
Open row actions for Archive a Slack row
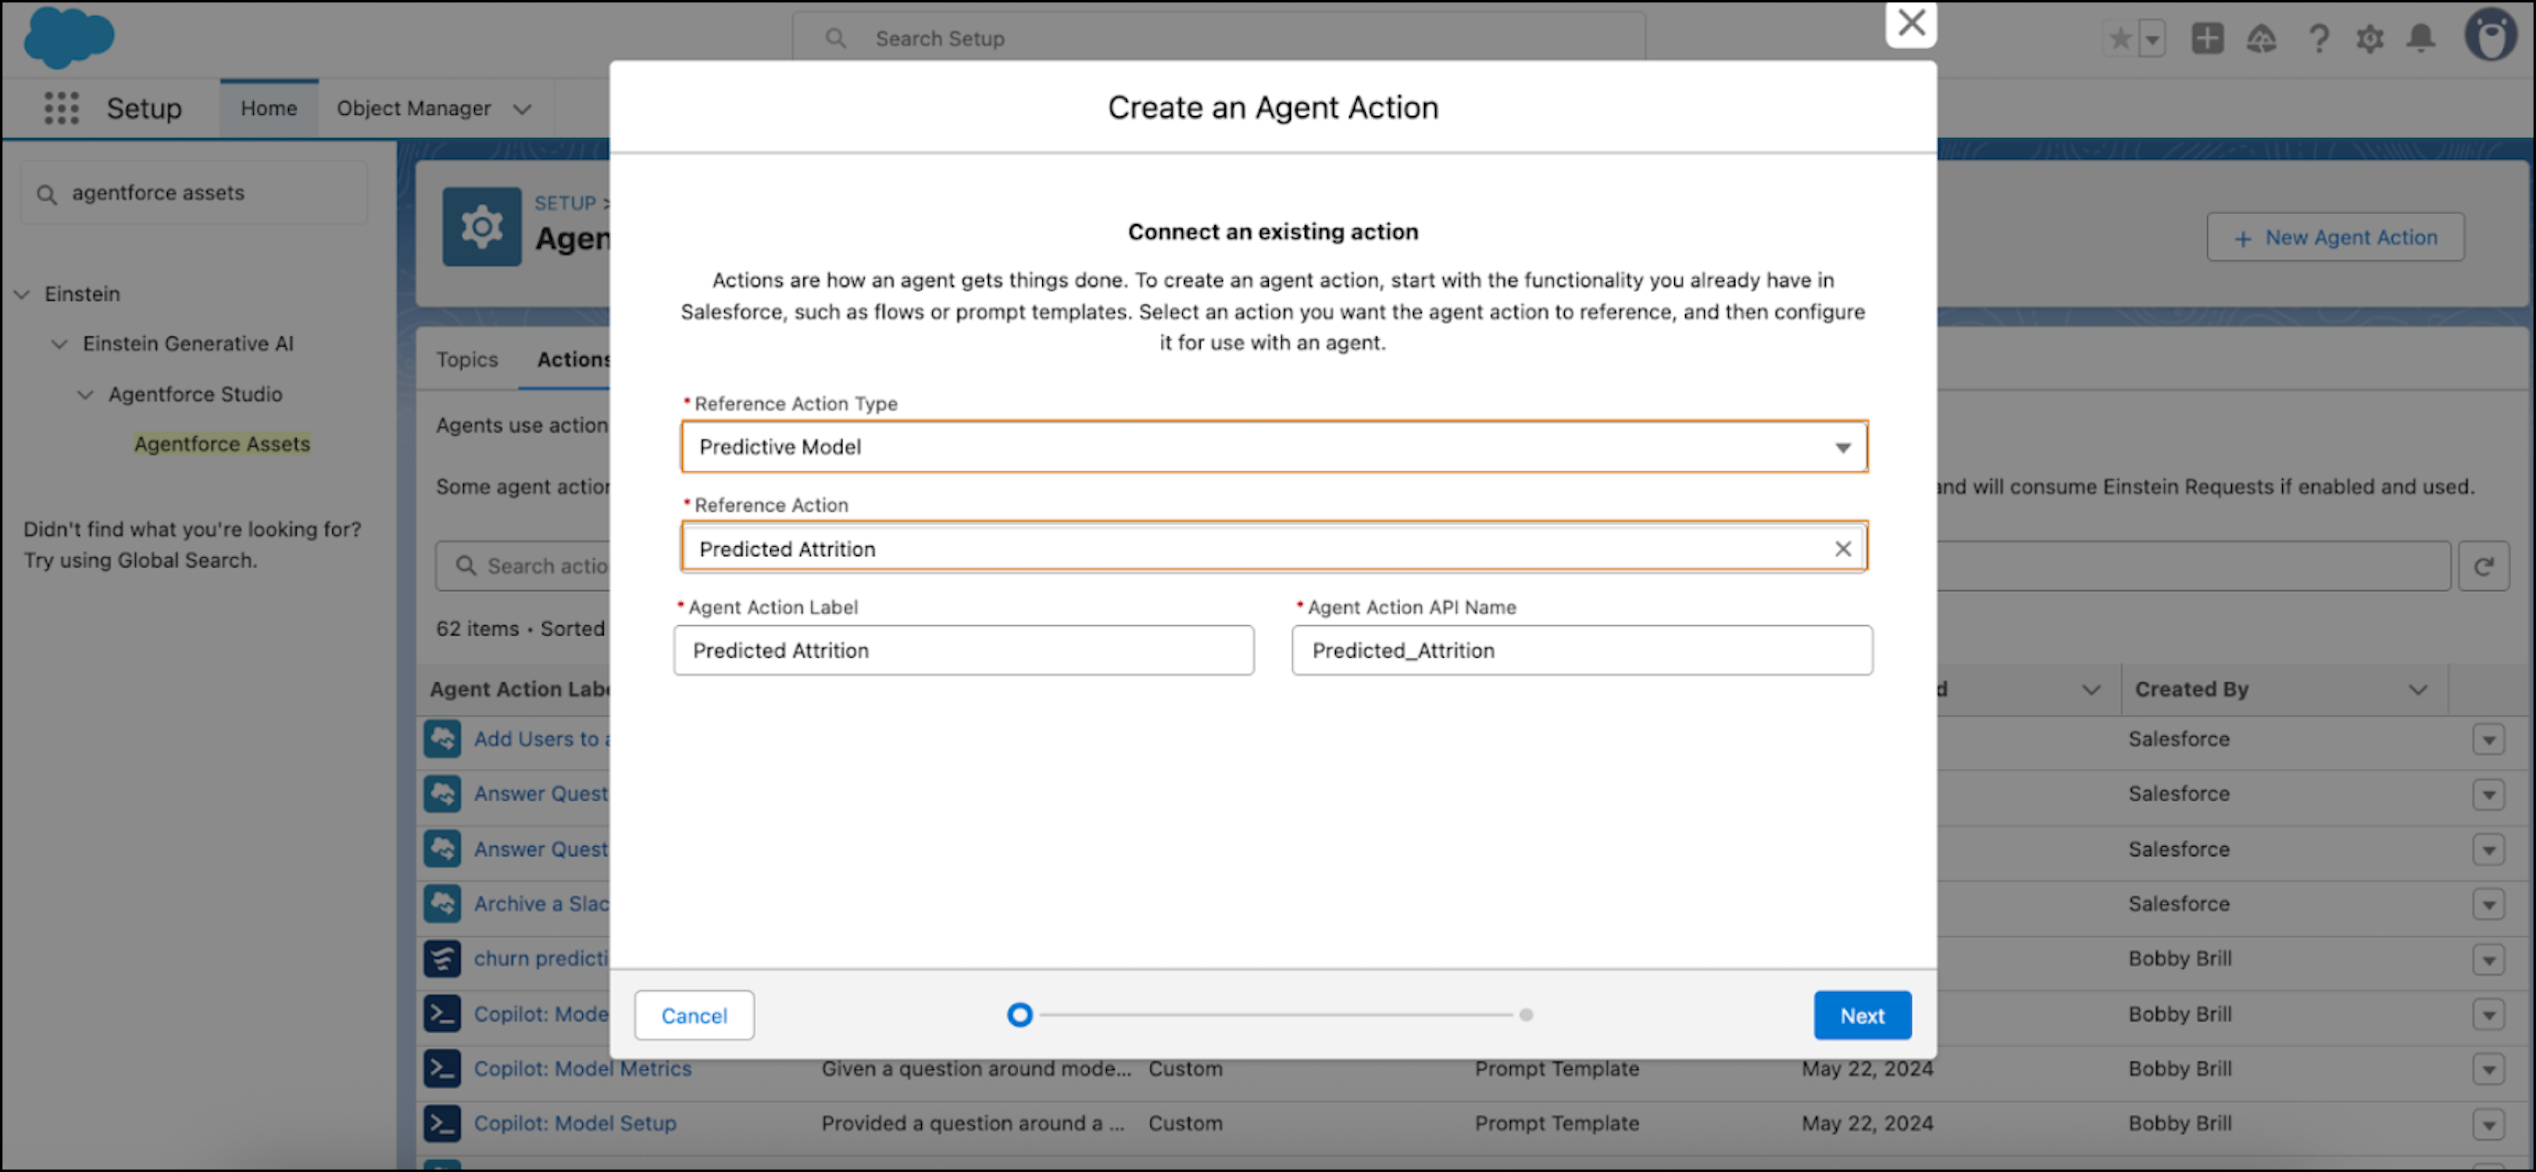coord(2488,905)
